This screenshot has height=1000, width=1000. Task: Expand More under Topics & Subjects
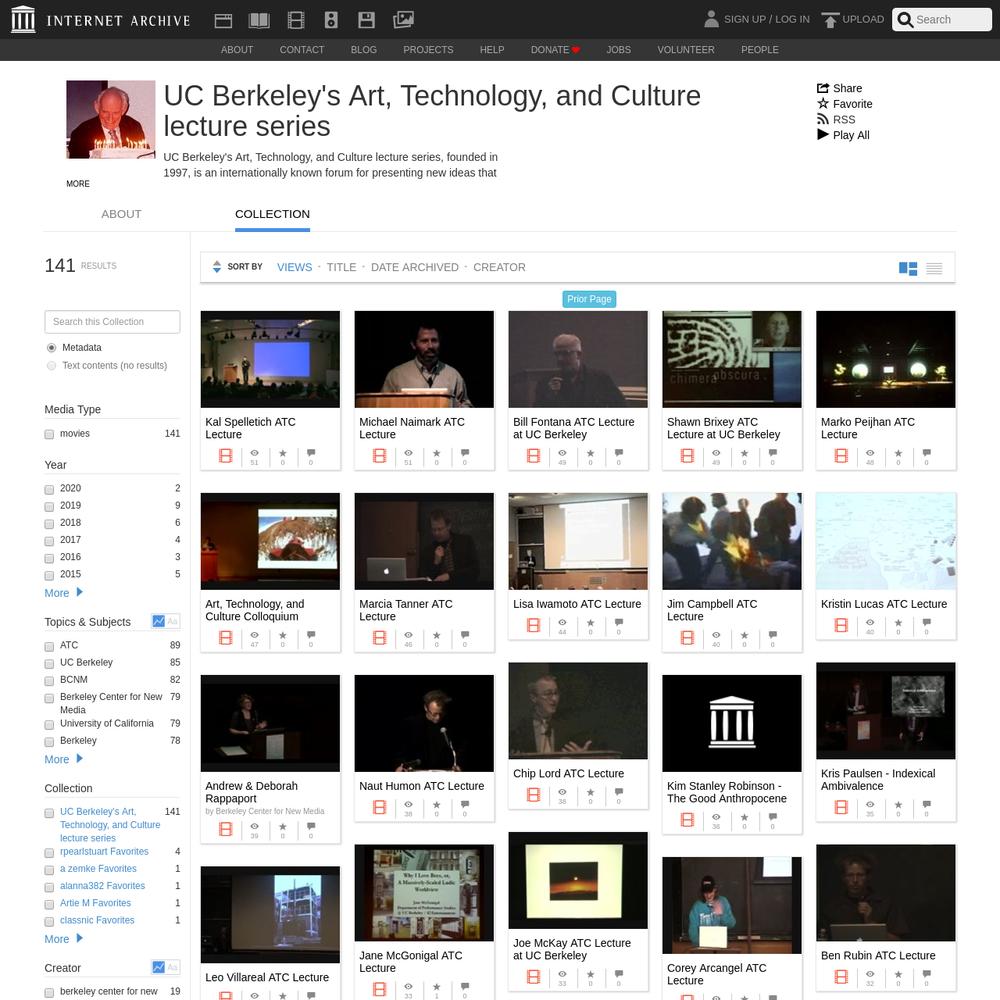tap(64, 759)
